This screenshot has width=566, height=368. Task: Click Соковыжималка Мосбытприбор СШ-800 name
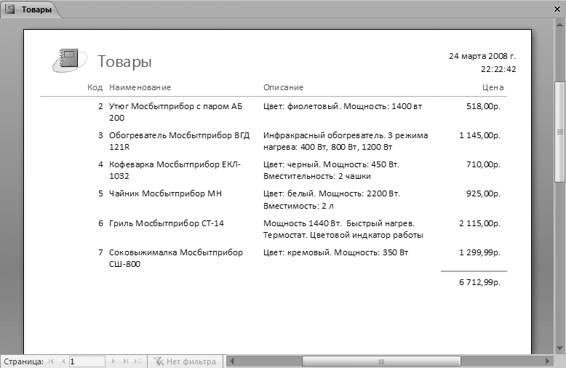click(176, 258)
